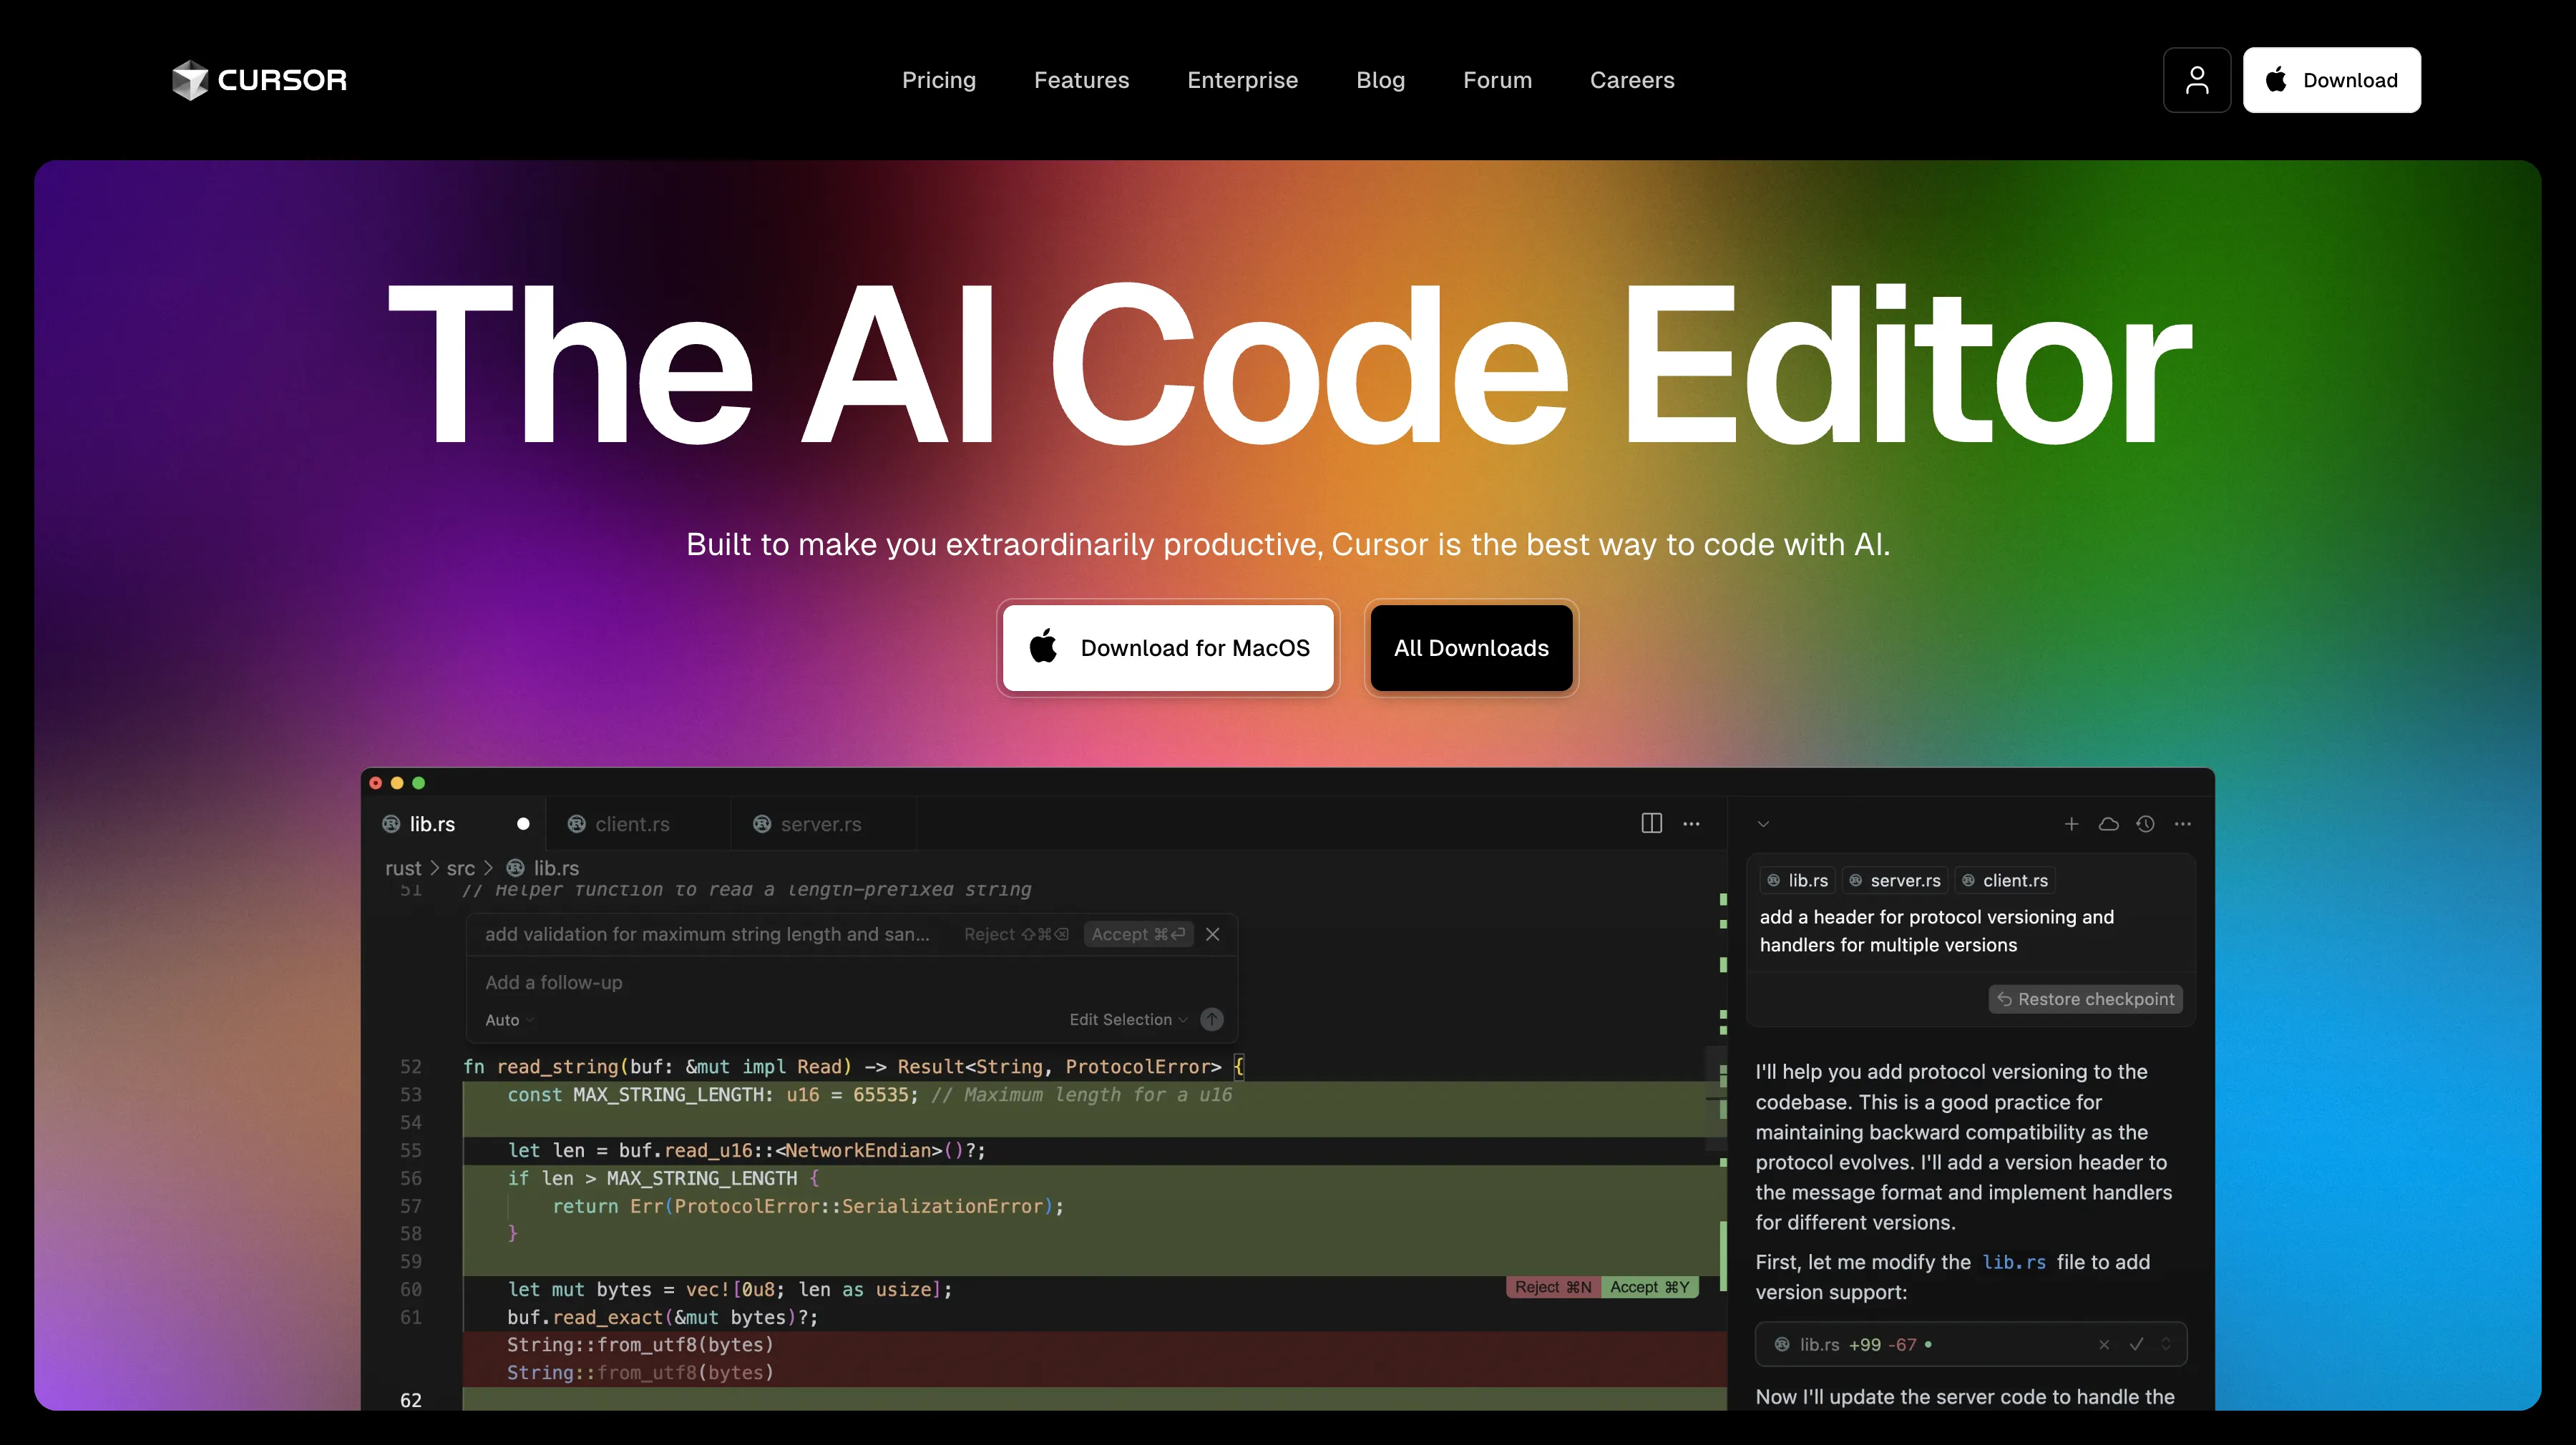Click Restore checkpoint button
2576x1445 pixels.
pos(2085,999)
